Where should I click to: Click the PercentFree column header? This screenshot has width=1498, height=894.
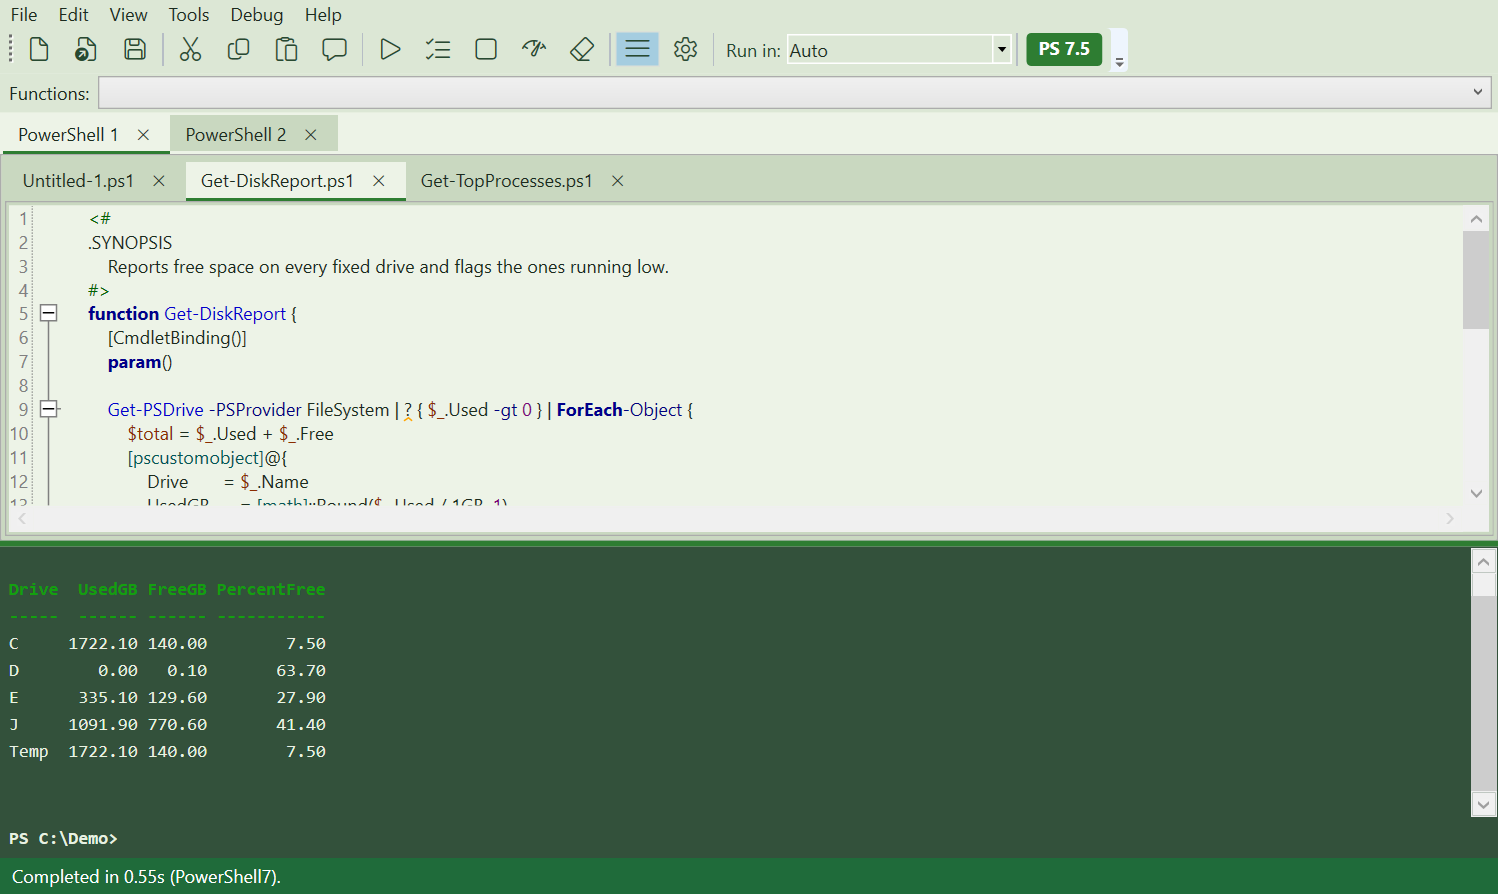coord(271,590)
